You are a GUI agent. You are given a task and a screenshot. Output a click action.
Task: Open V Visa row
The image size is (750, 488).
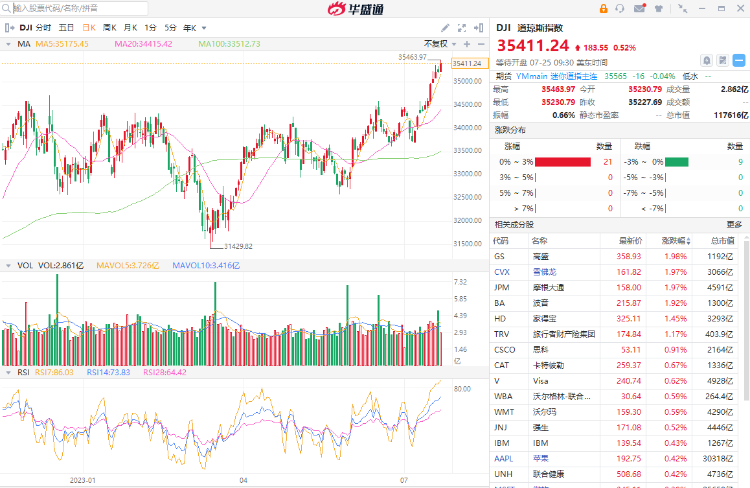coord(615,381)
